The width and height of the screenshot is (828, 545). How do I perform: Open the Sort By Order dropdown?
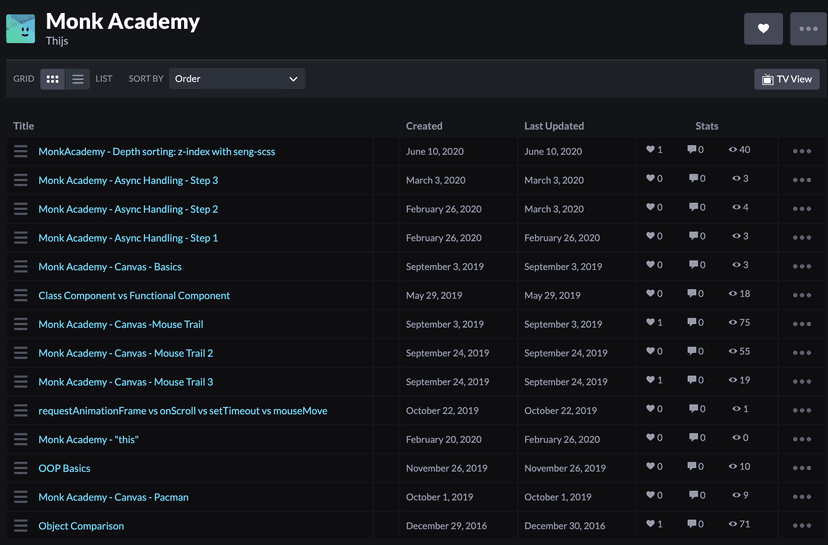(x=236, y=79)
